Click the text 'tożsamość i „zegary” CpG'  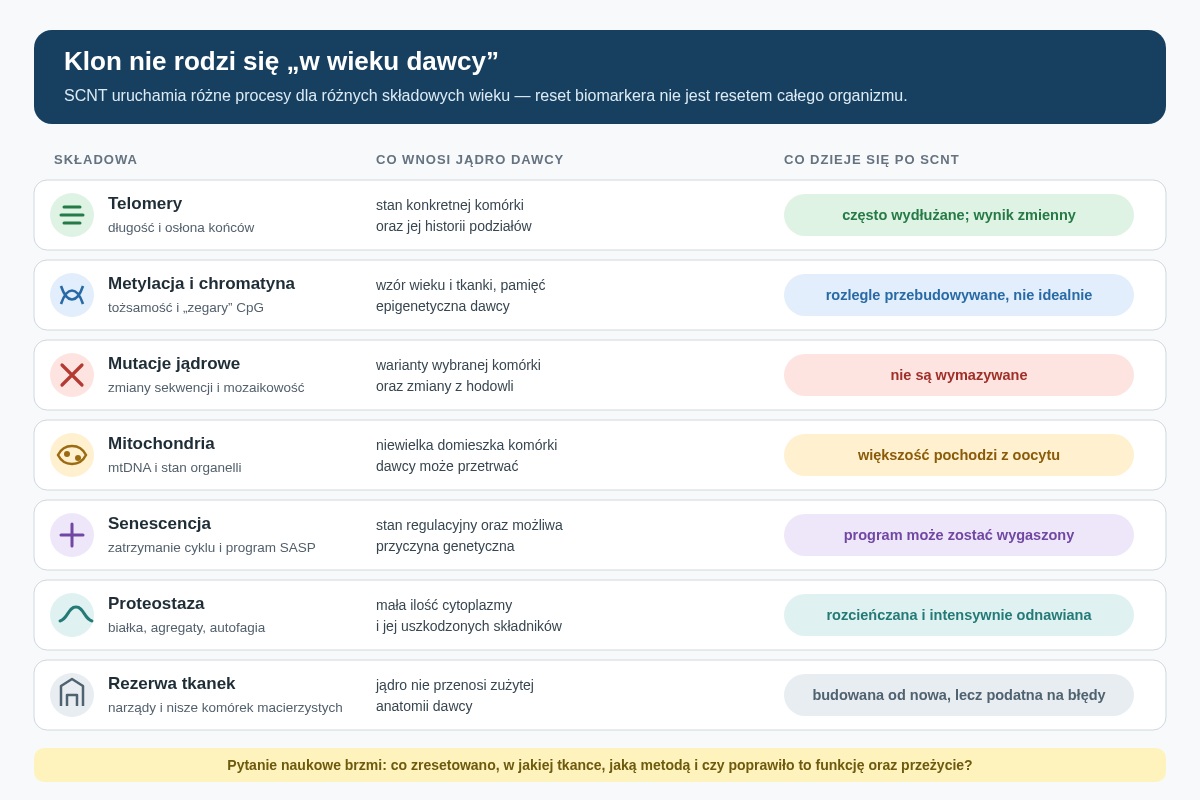pos(186,308)
